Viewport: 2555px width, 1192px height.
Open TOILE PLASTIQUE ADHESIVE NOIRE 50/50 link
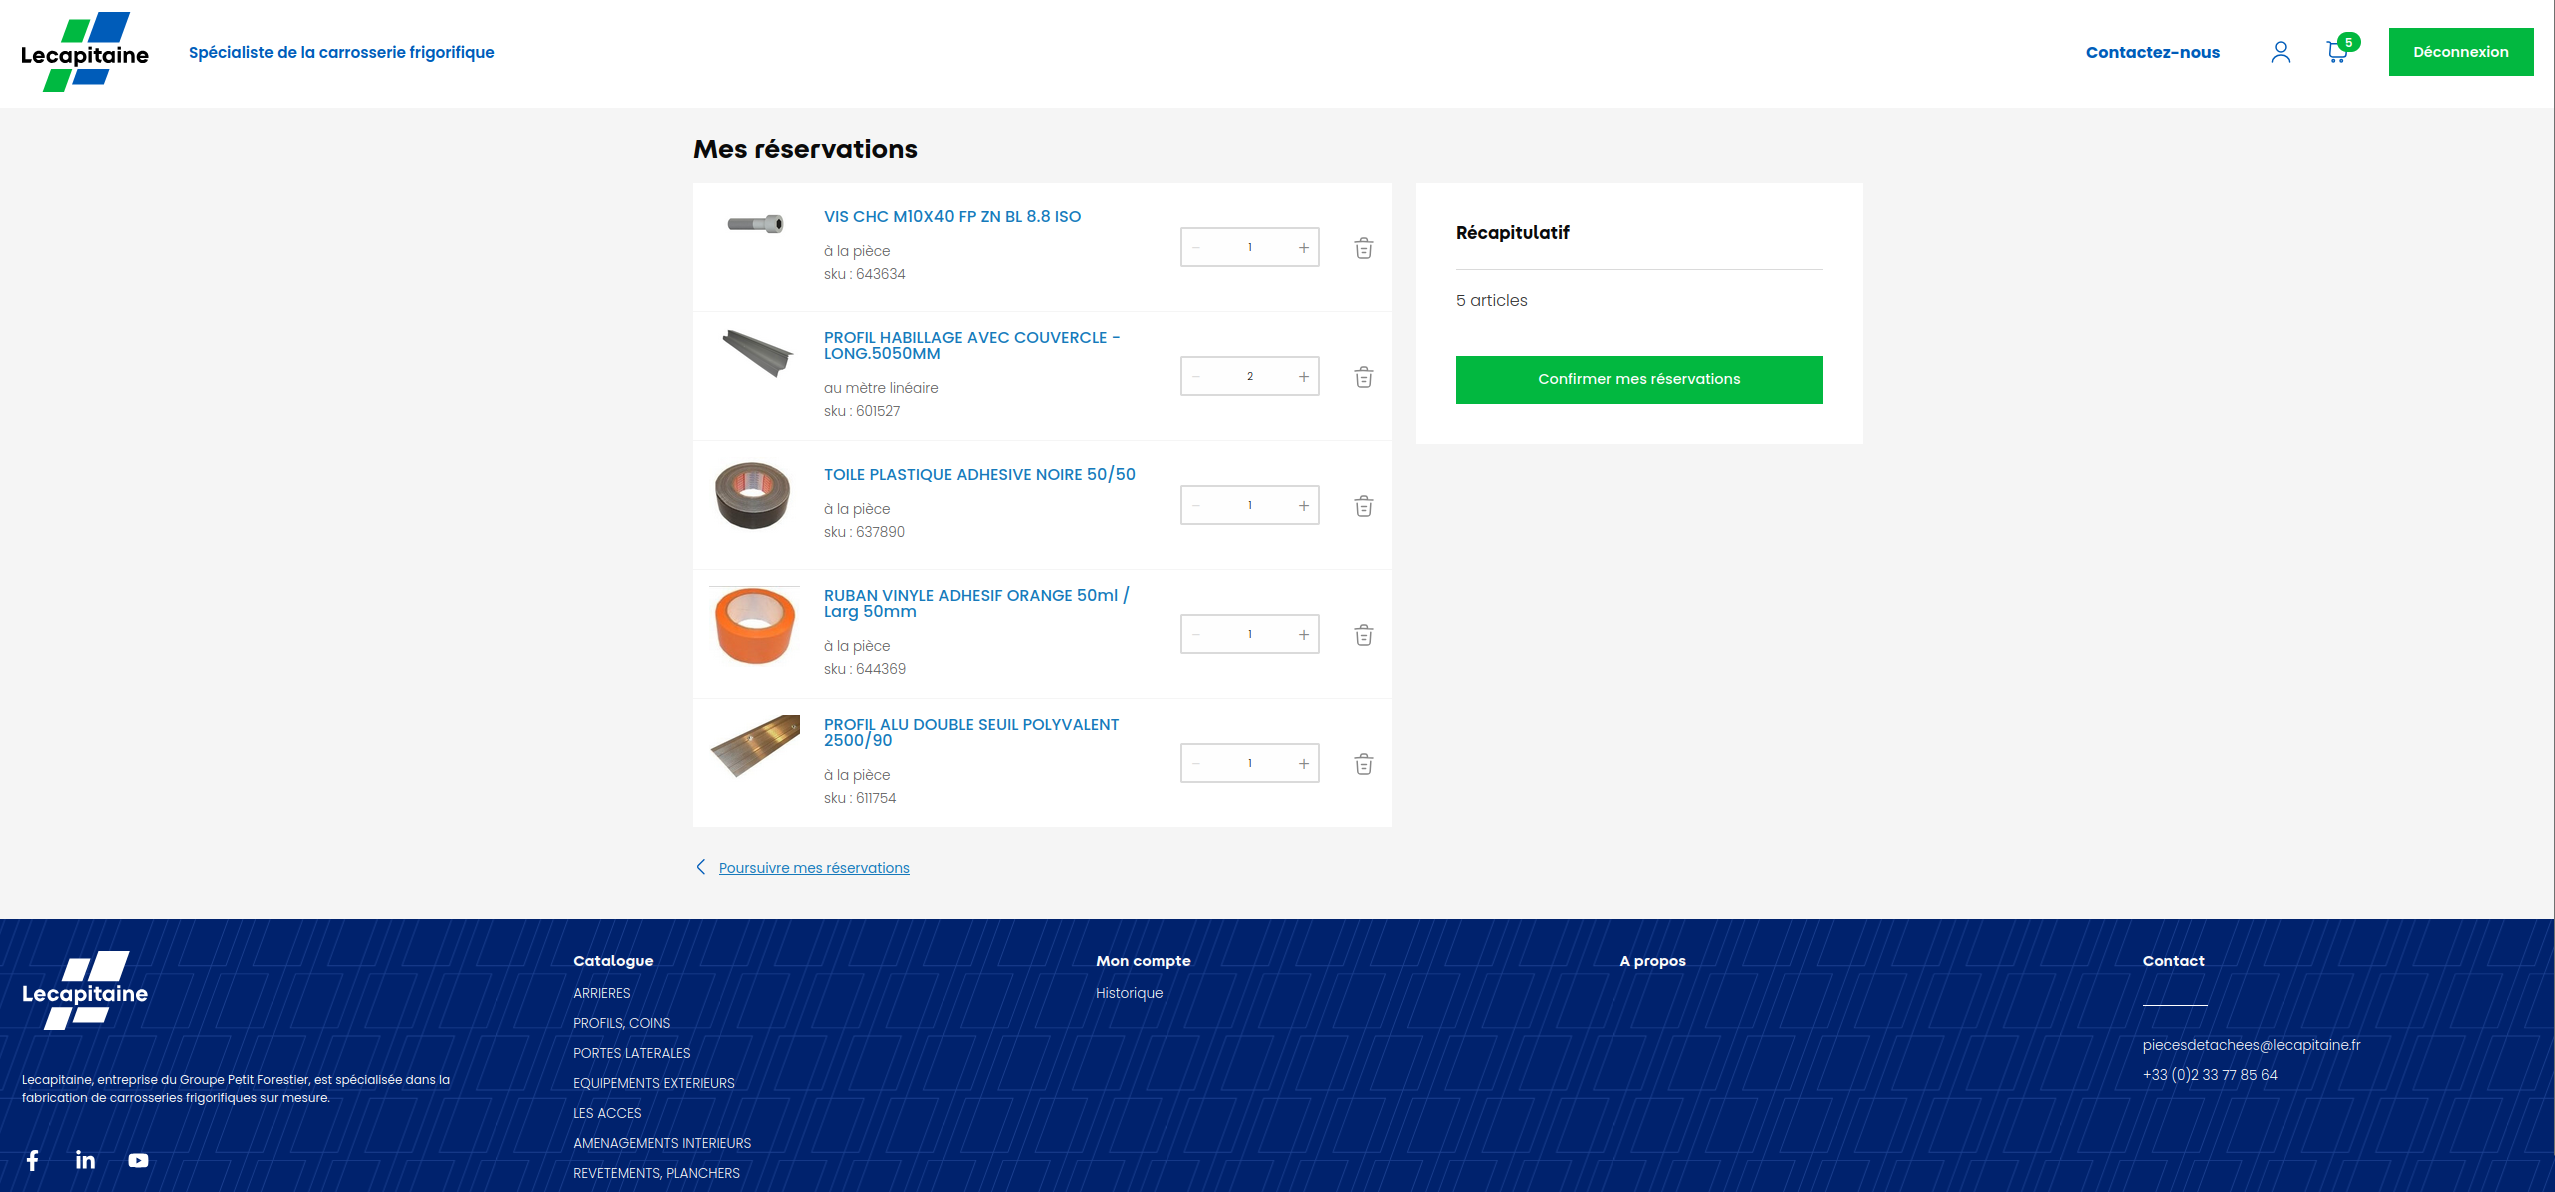[x=979, y=474]
